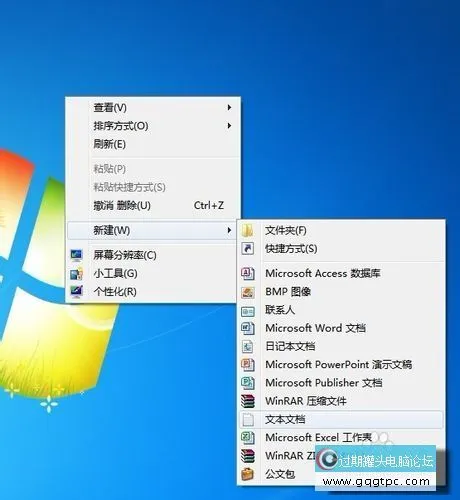
Task: Click the blank page icon beside 文本文档
Action: [x=248, y=419]
